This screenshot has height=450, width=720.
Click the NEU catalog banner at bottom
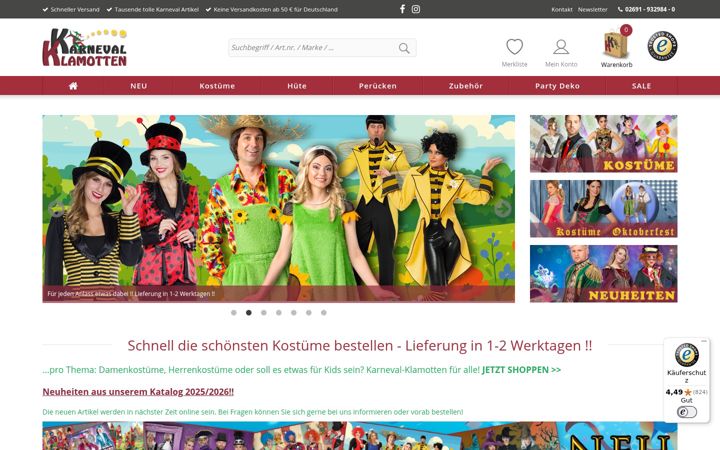pos(360,436)
